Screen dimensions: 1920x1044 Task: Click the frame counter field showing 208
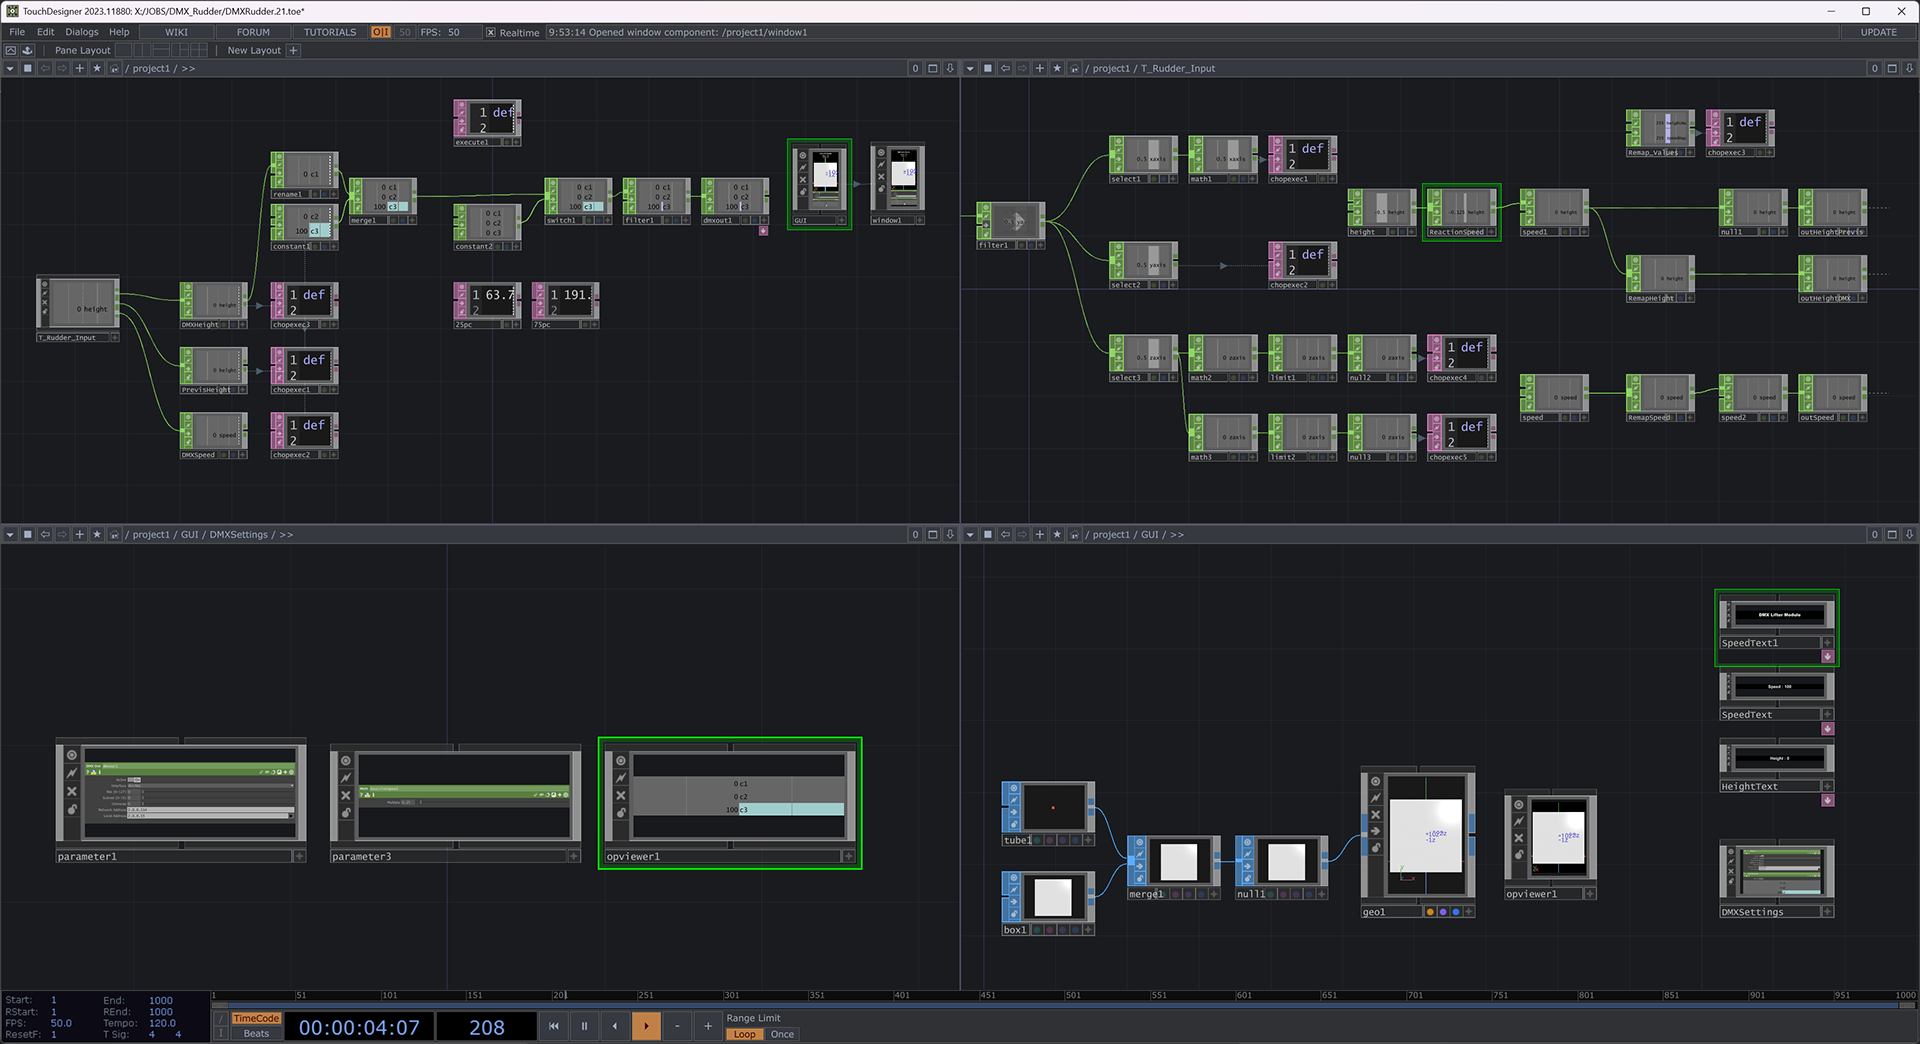coord(487,1026)
